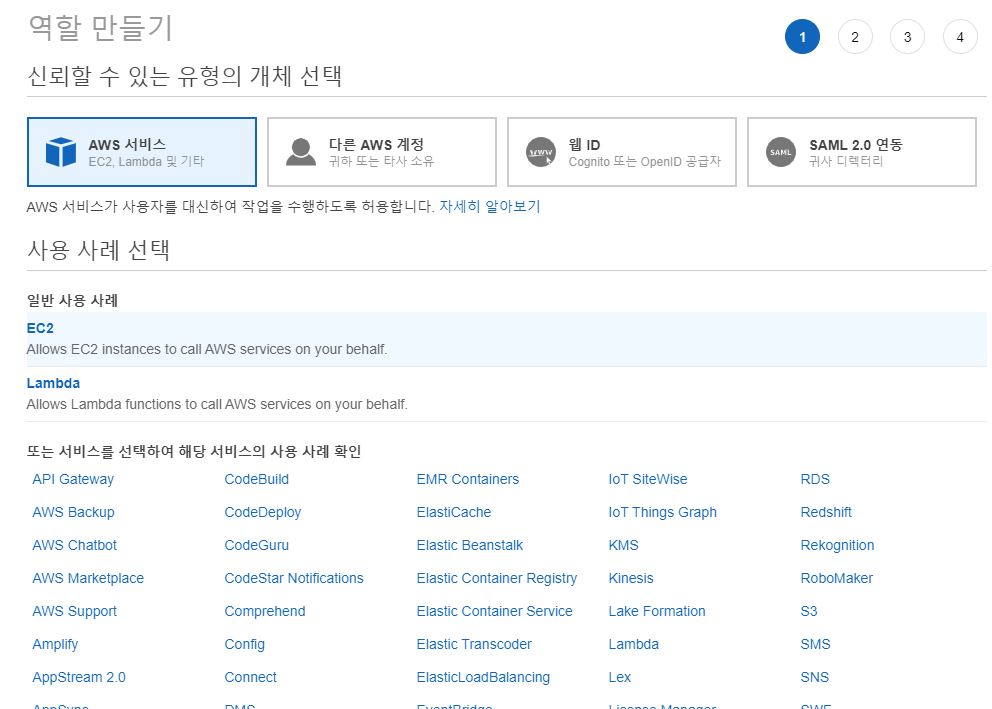Open the 자세히 알아보기 link

point(490,206)
